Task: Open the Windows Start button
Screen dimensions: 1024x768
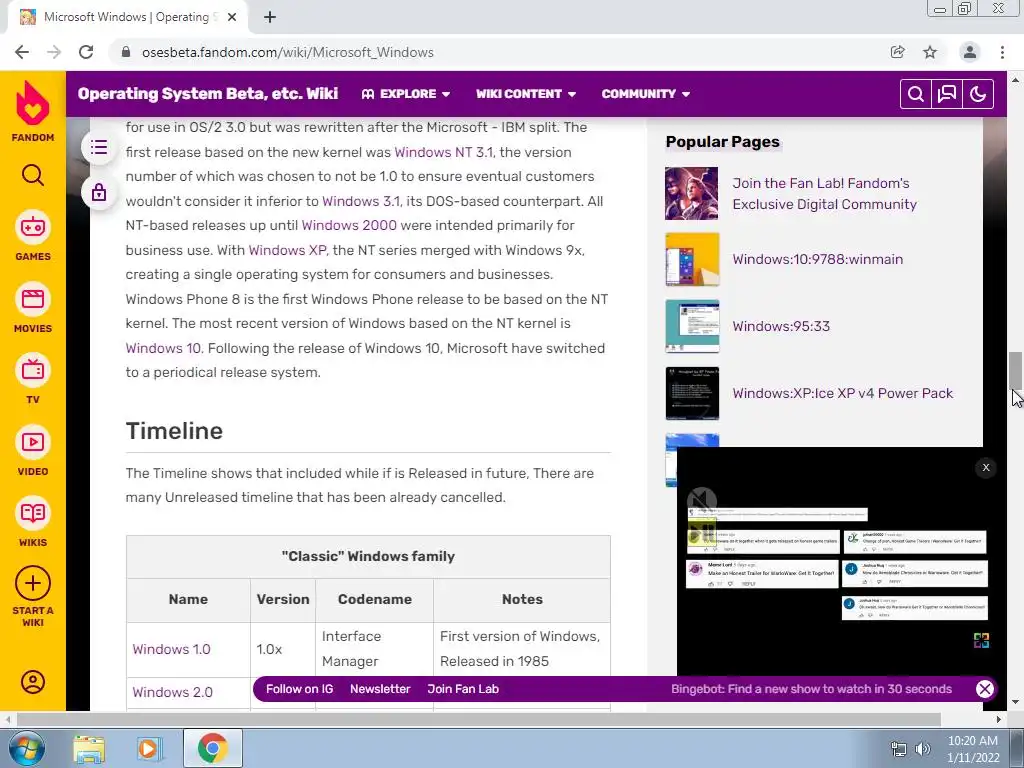Action: point(25,748)
